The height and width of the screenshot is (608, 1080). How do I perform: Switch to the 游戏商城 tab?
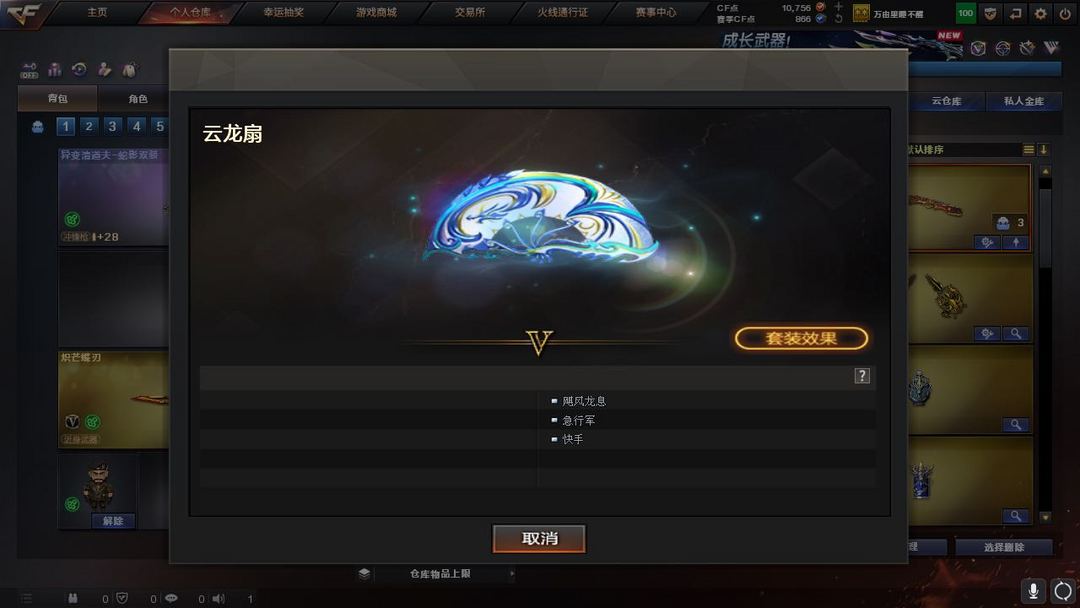(x=376, y=12)
